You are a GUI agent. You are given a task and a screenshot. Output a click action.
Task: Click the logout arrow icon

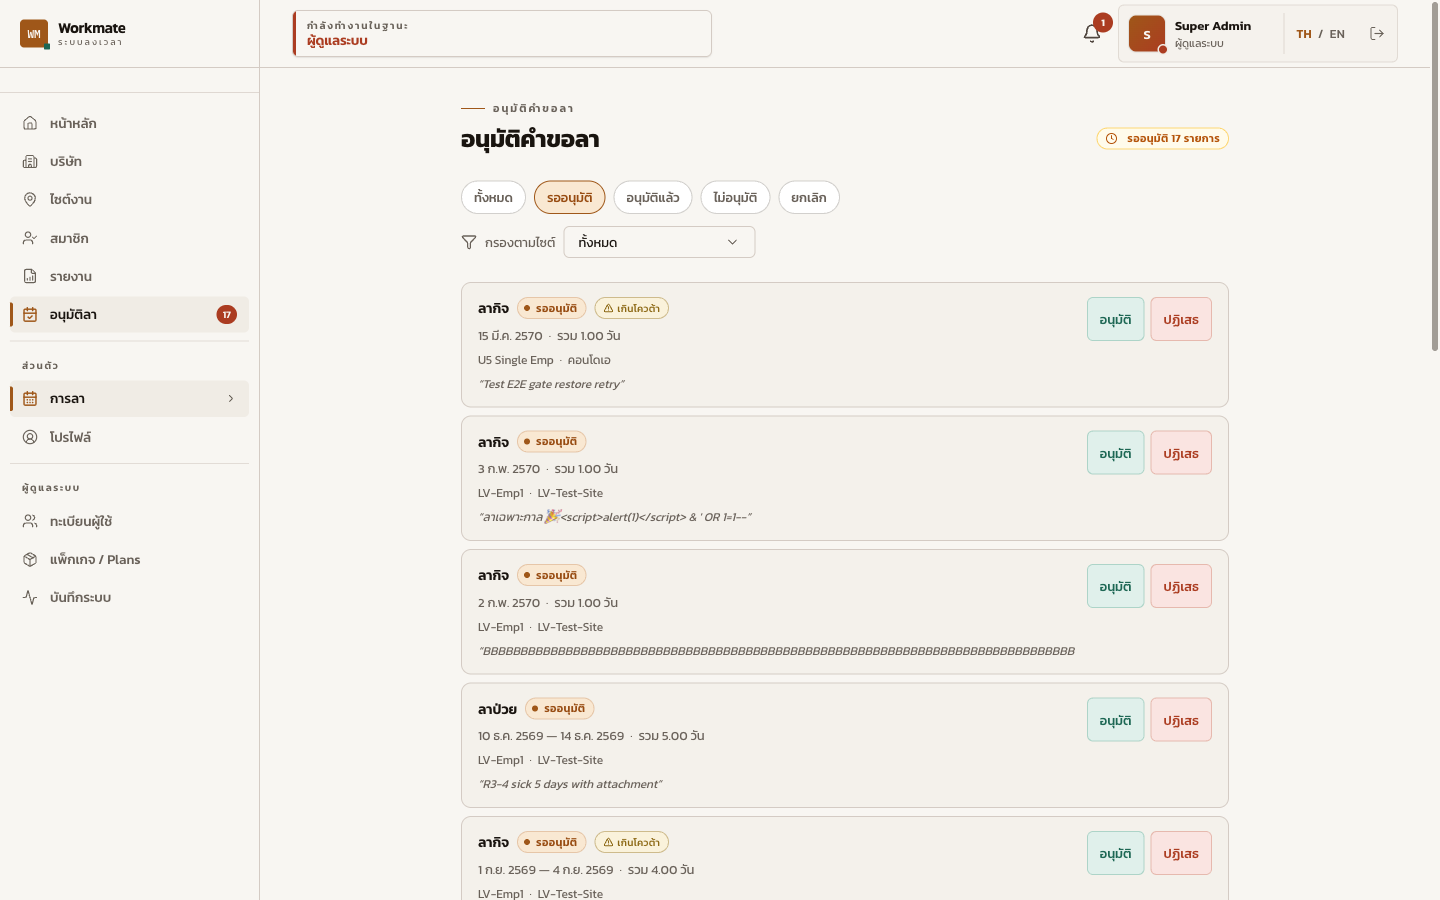pos(1377,33)
